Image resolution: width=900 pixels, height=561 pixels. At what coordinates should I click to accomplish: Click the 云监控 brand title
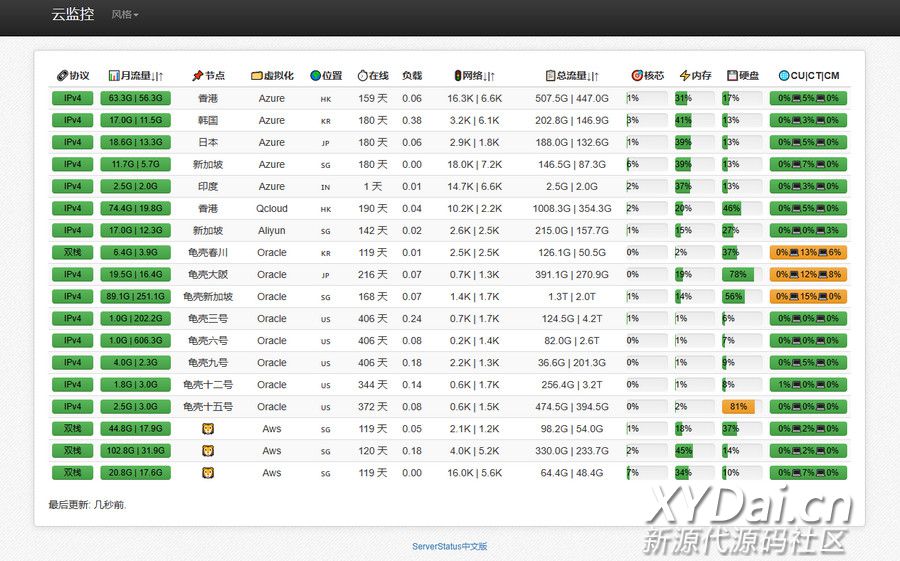(x=73, y=15)
